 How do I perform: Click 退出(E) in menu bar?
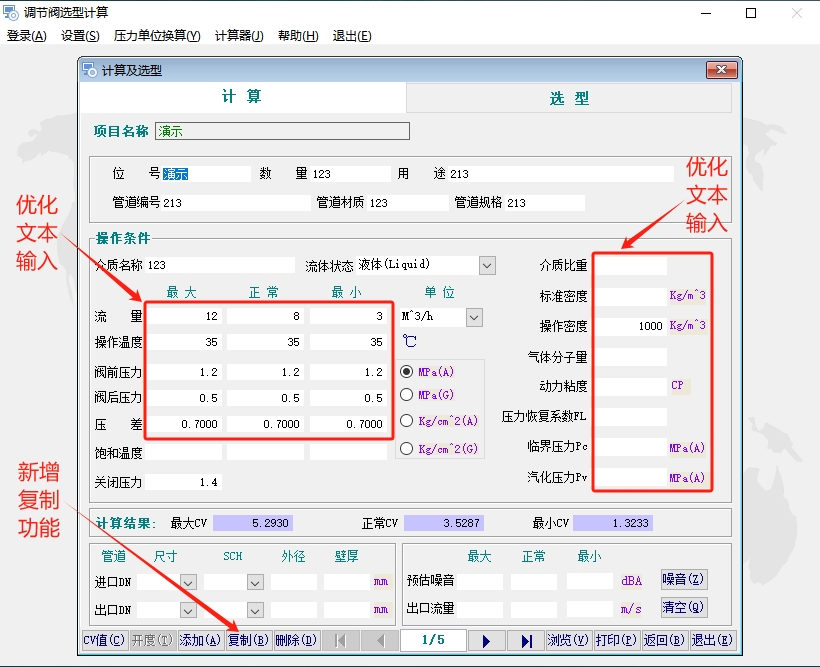[x=352, y=36]
